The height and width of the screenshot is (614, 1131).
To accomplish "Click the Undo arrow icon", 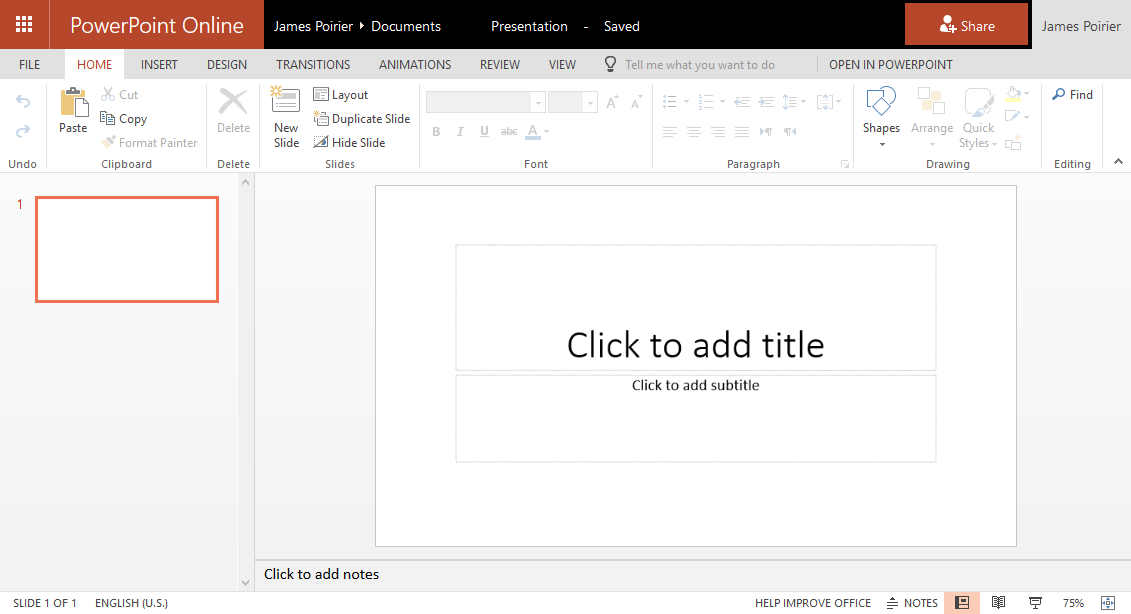I will [x=23, y=102].
